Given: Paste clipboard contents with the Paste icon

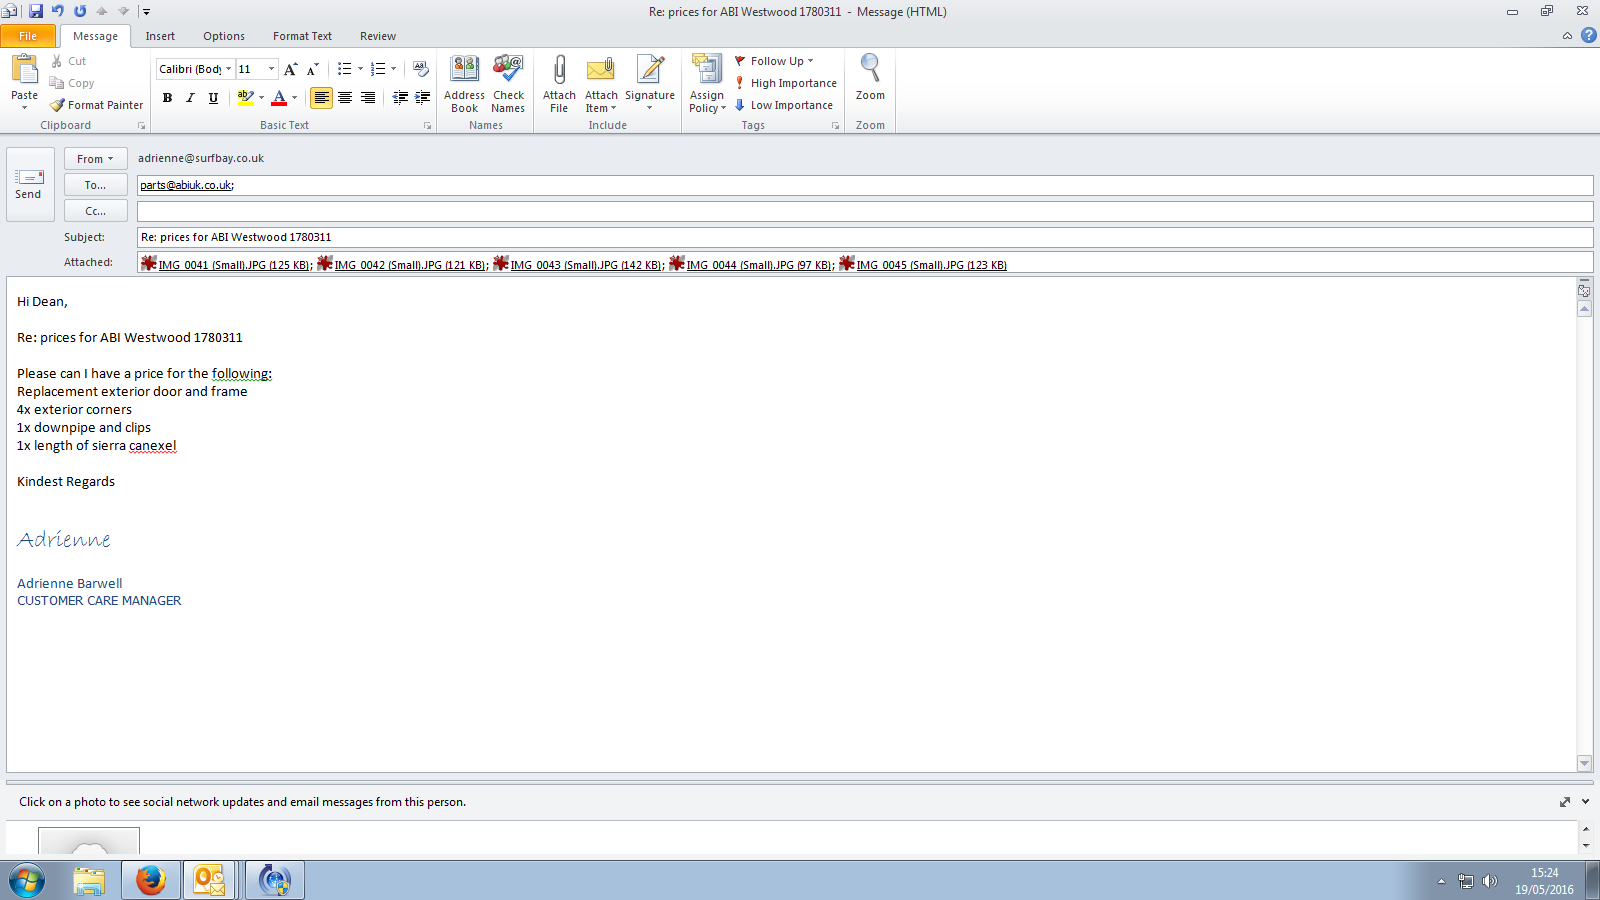Looking at the screenshot, I should coord(24,70).
